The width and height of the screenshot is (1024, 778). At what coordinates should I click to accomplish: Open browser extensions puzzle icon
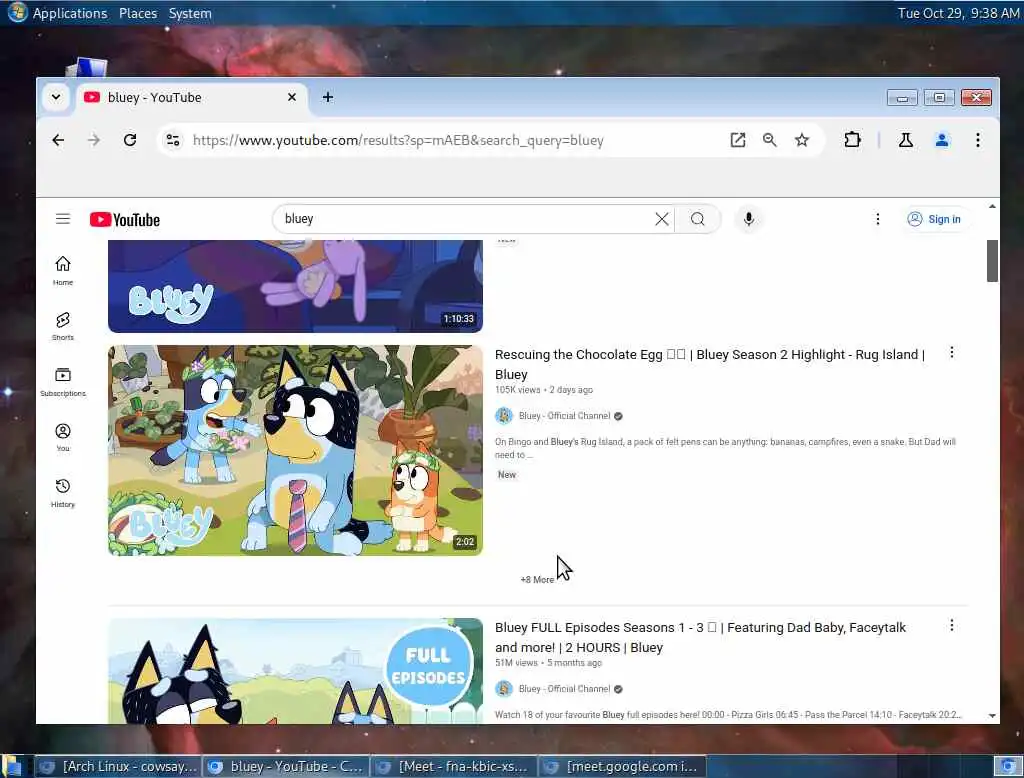coord(852,140)
